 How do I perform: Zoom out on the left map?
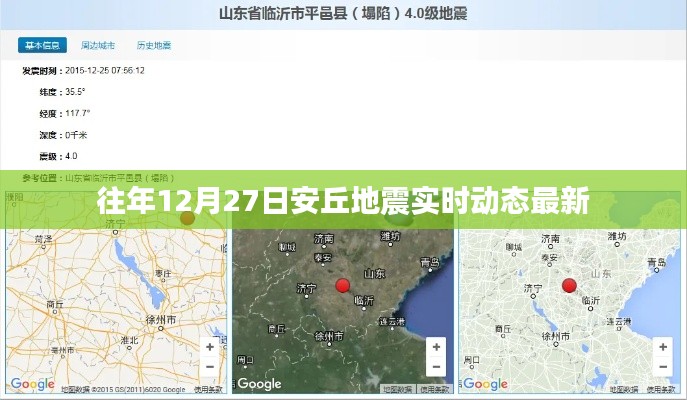[209, 367]
